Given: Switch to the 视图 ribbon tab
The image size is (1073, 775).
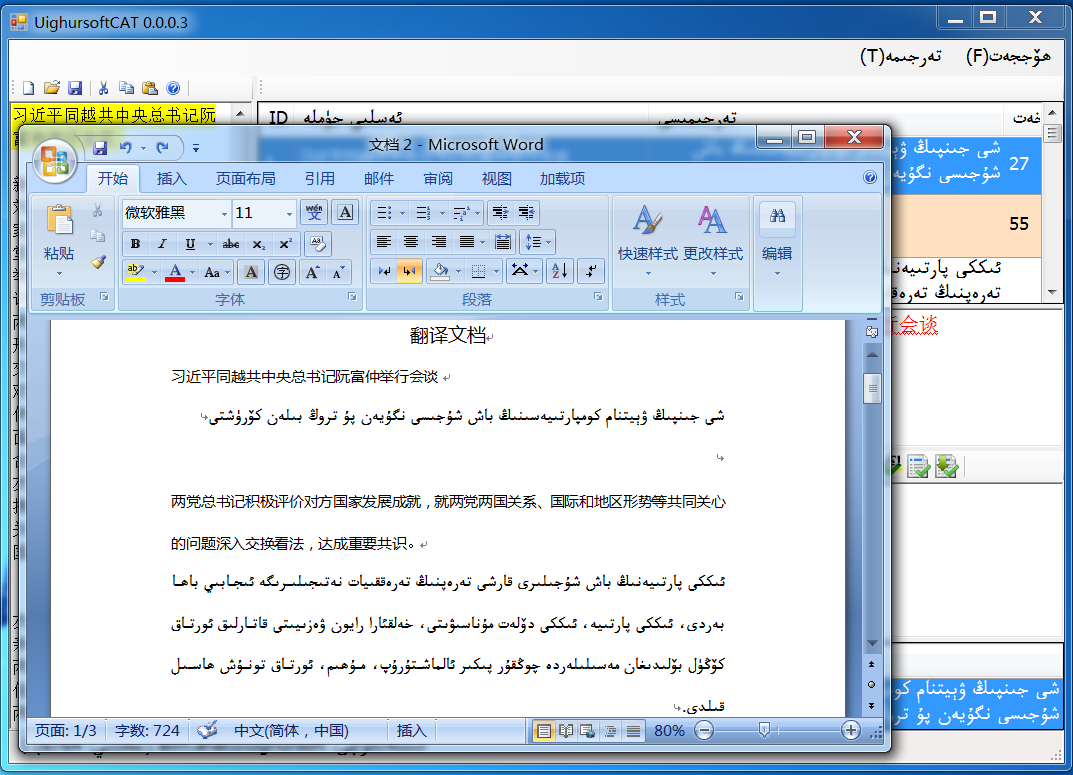Looking at the screenshot, I should [496, 179].
